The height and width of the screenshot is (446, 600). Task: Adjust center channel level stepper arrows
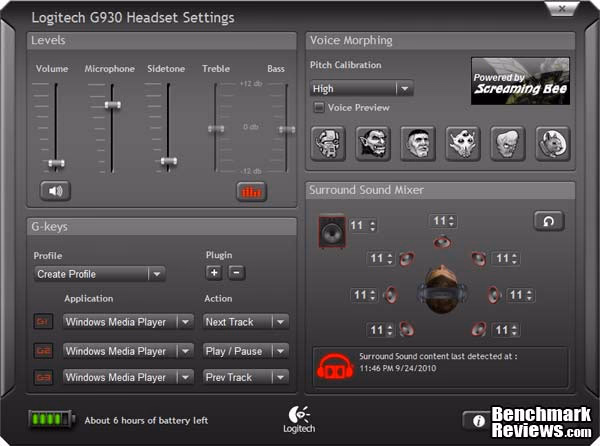pyautogui.click(x=451, y=221)
